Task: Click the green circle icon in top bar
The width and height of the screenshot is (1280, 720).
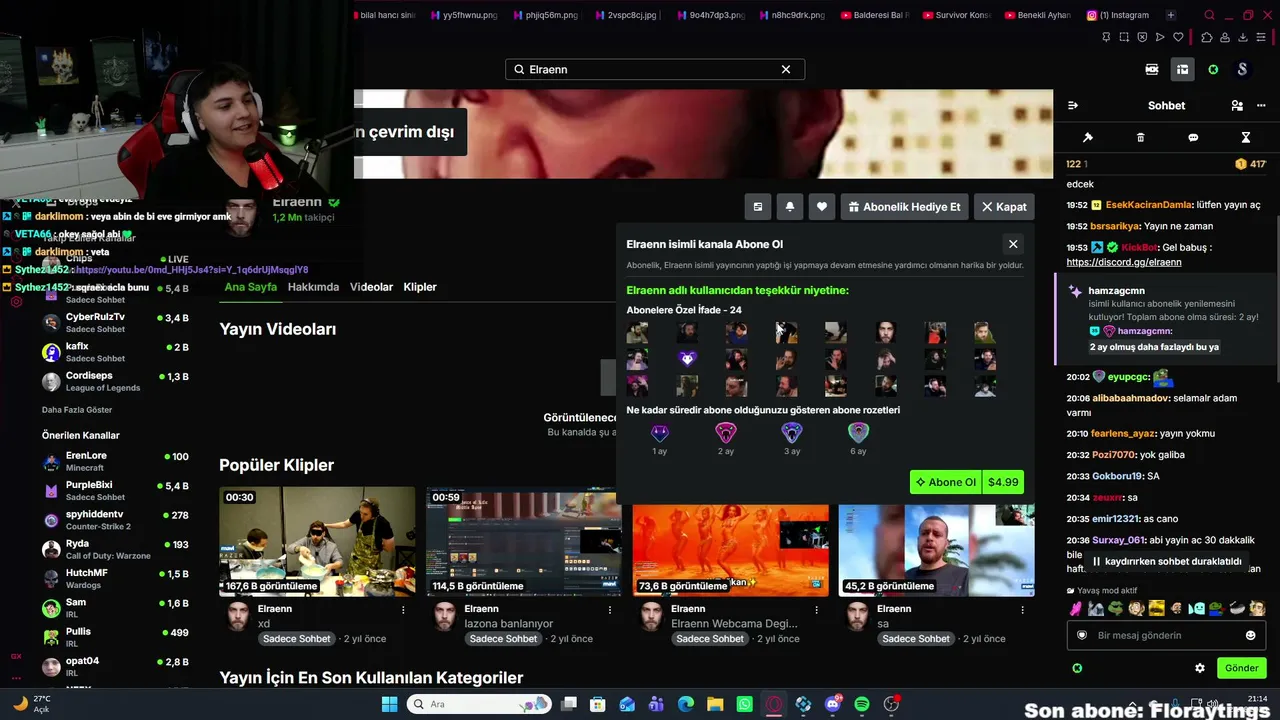Action: pyautogui.click(x=1213, y=69)
